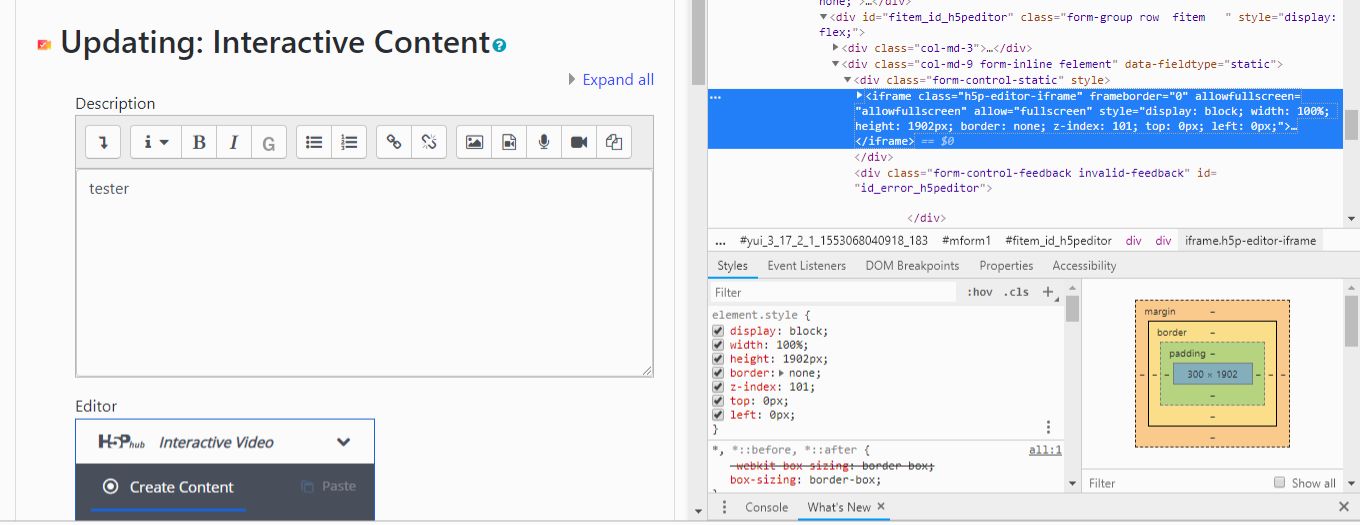Expand the border shorthand value triangle

click(x=781, y=373)
